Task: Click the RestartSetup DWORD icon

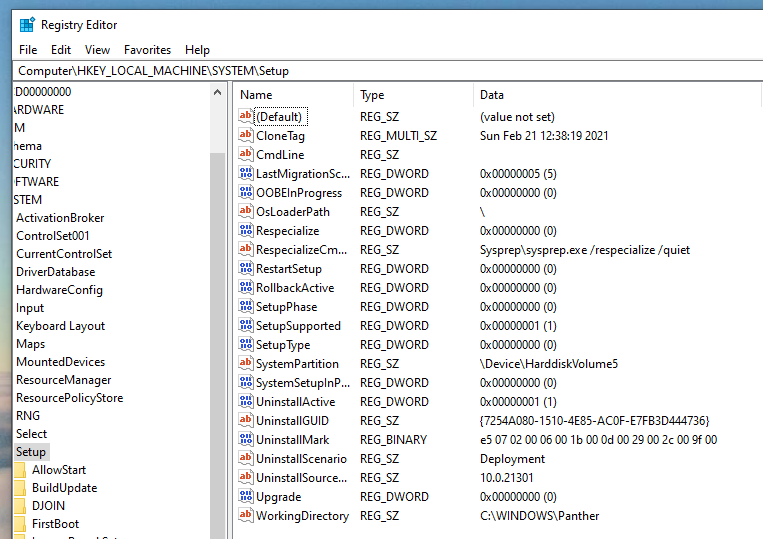Action: [246, 268]
